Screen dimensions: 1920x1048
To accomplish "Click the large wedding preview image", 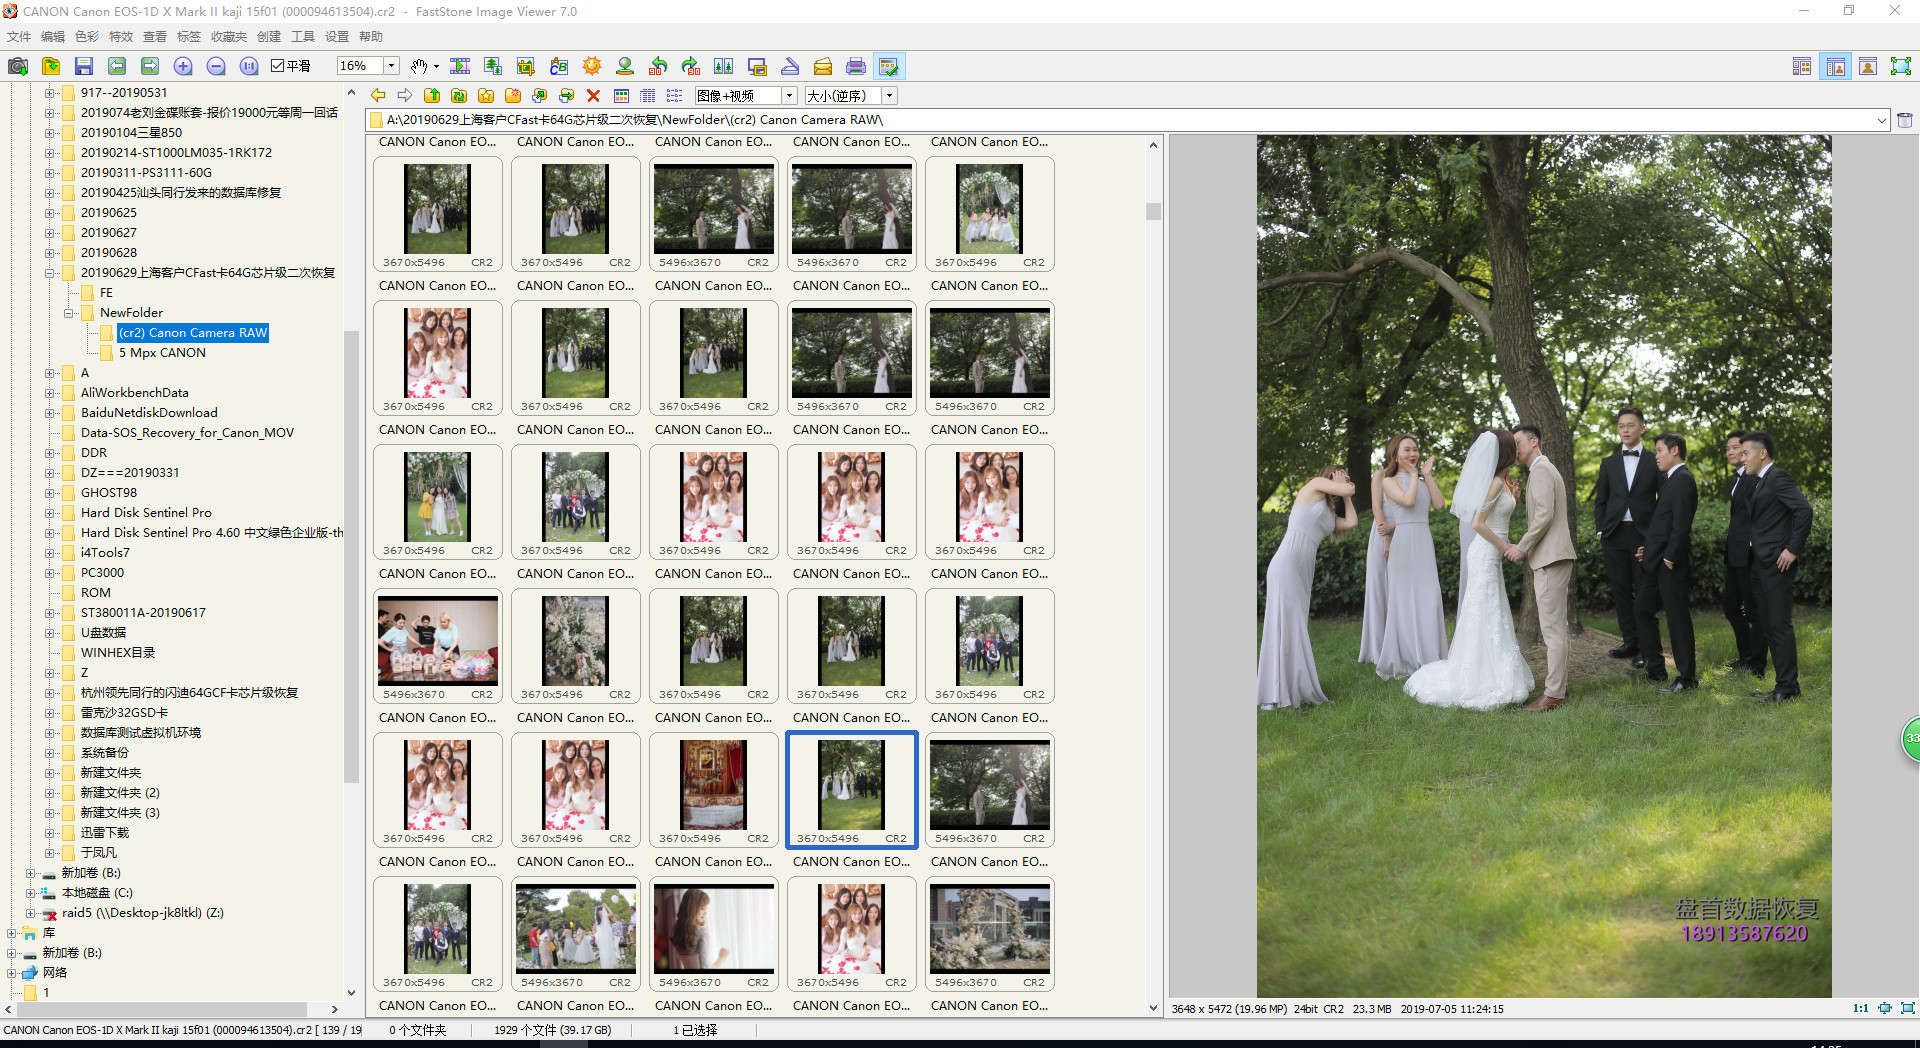I will point(1544,566).
